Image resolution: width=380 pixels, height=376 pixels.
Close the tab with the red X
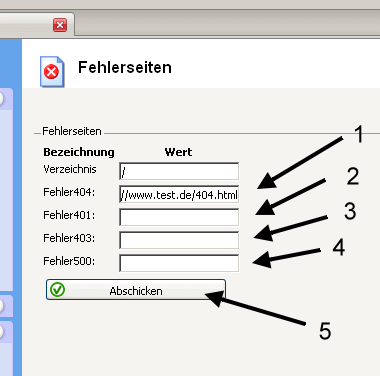[60, 25]
